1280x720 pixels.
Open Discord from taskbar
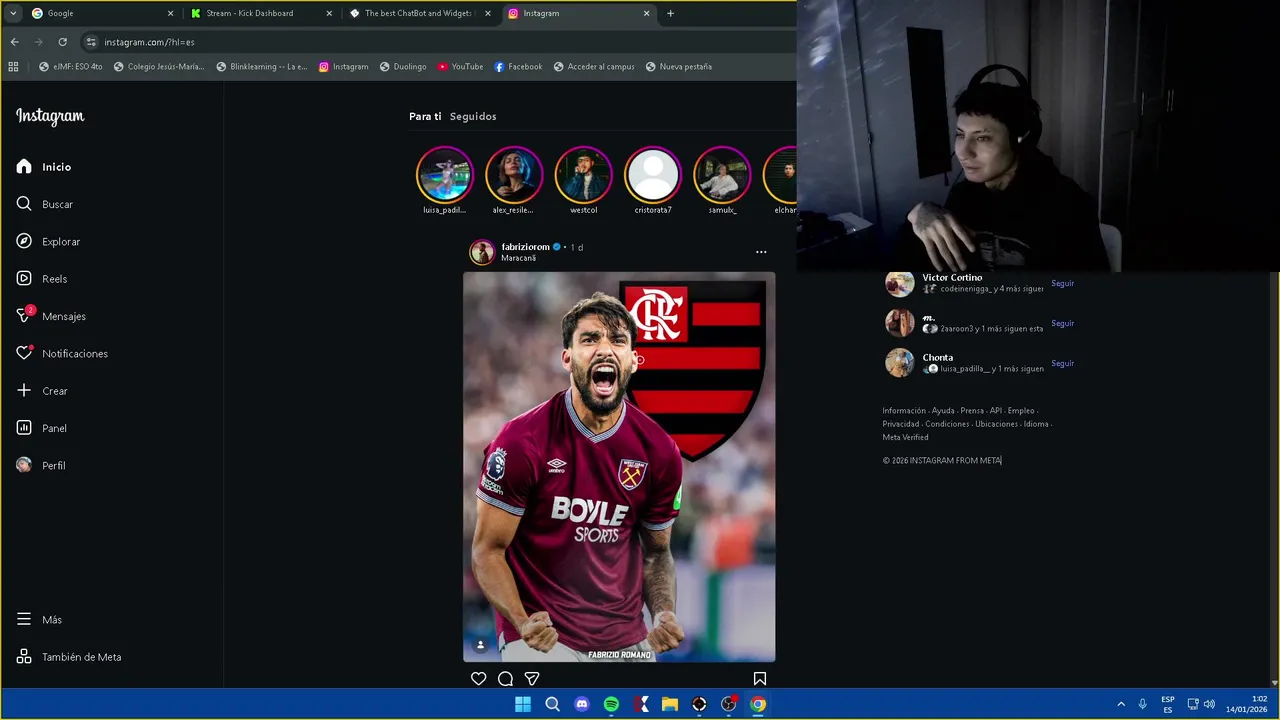tap(582, 705)
